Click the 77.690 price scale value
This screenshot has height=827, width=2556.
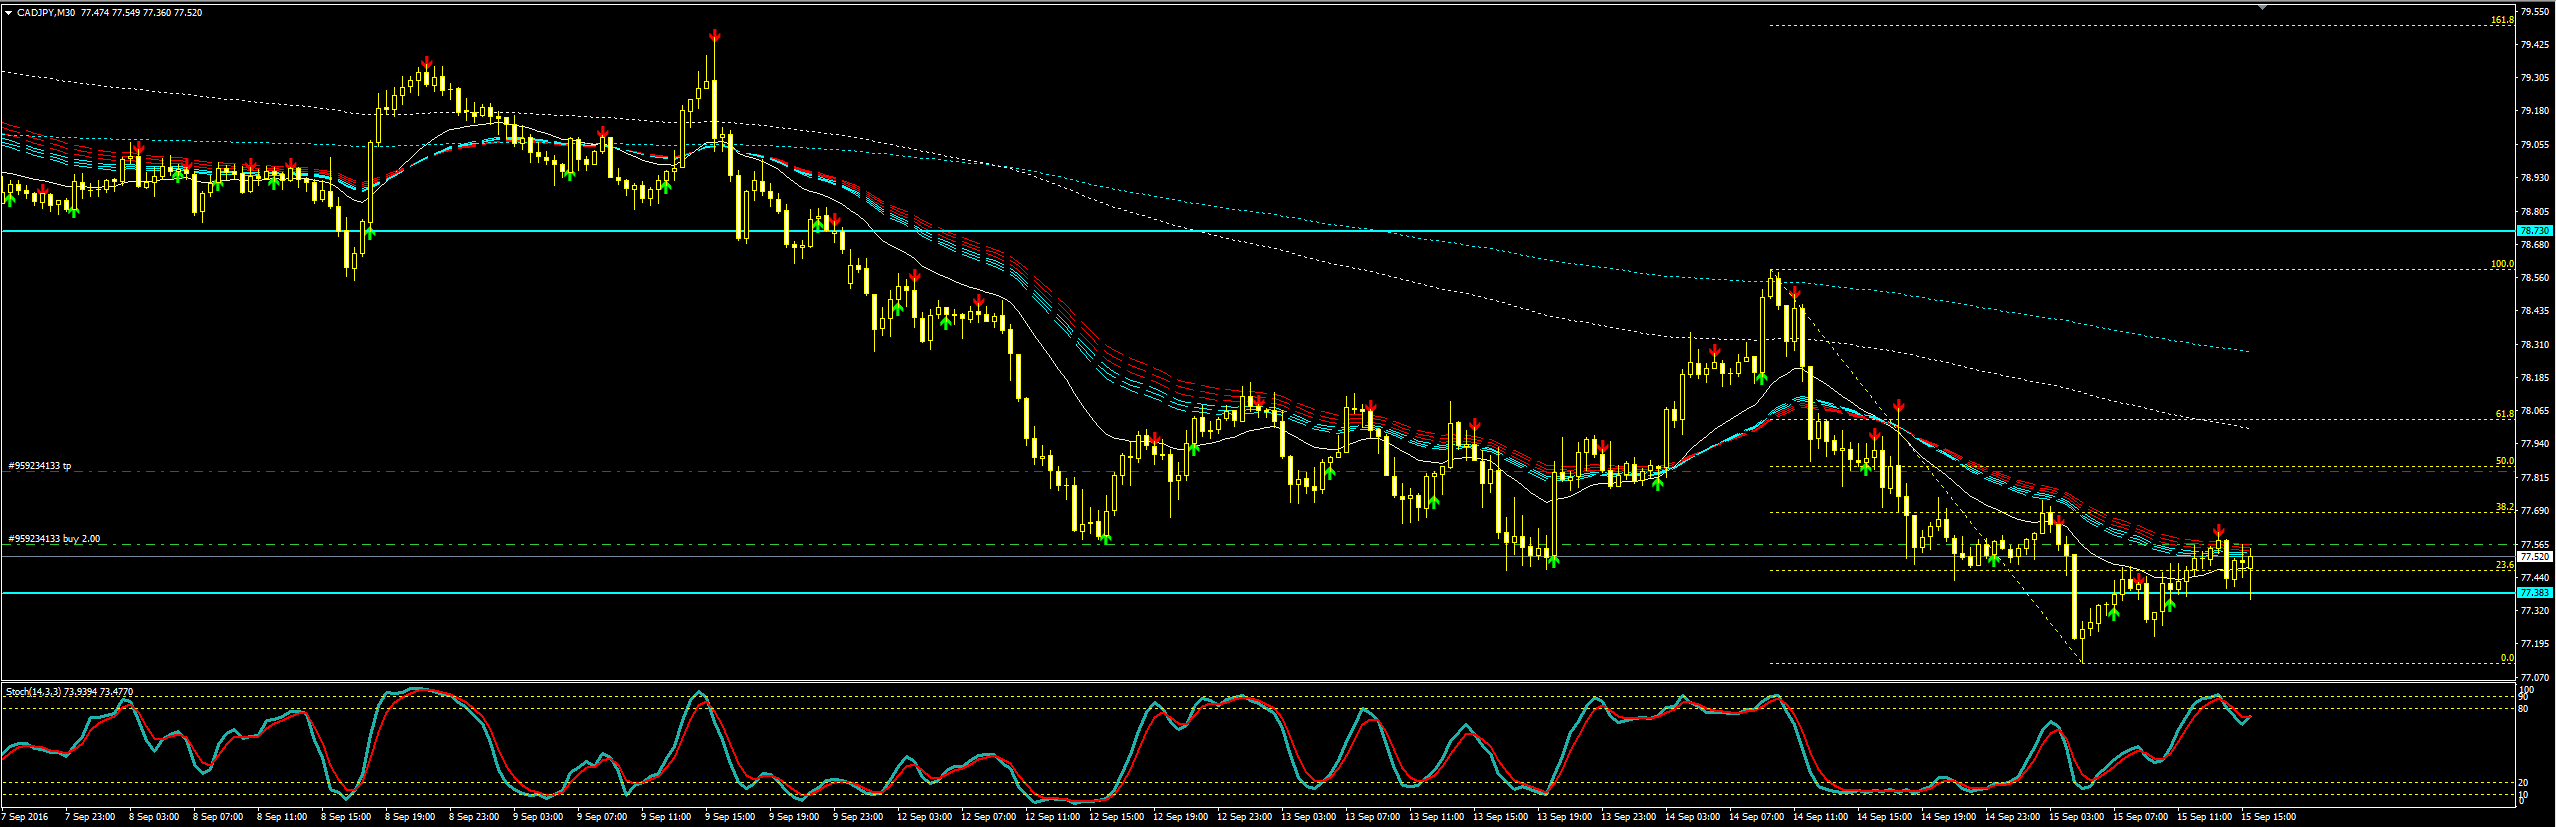click(2534, 511)
